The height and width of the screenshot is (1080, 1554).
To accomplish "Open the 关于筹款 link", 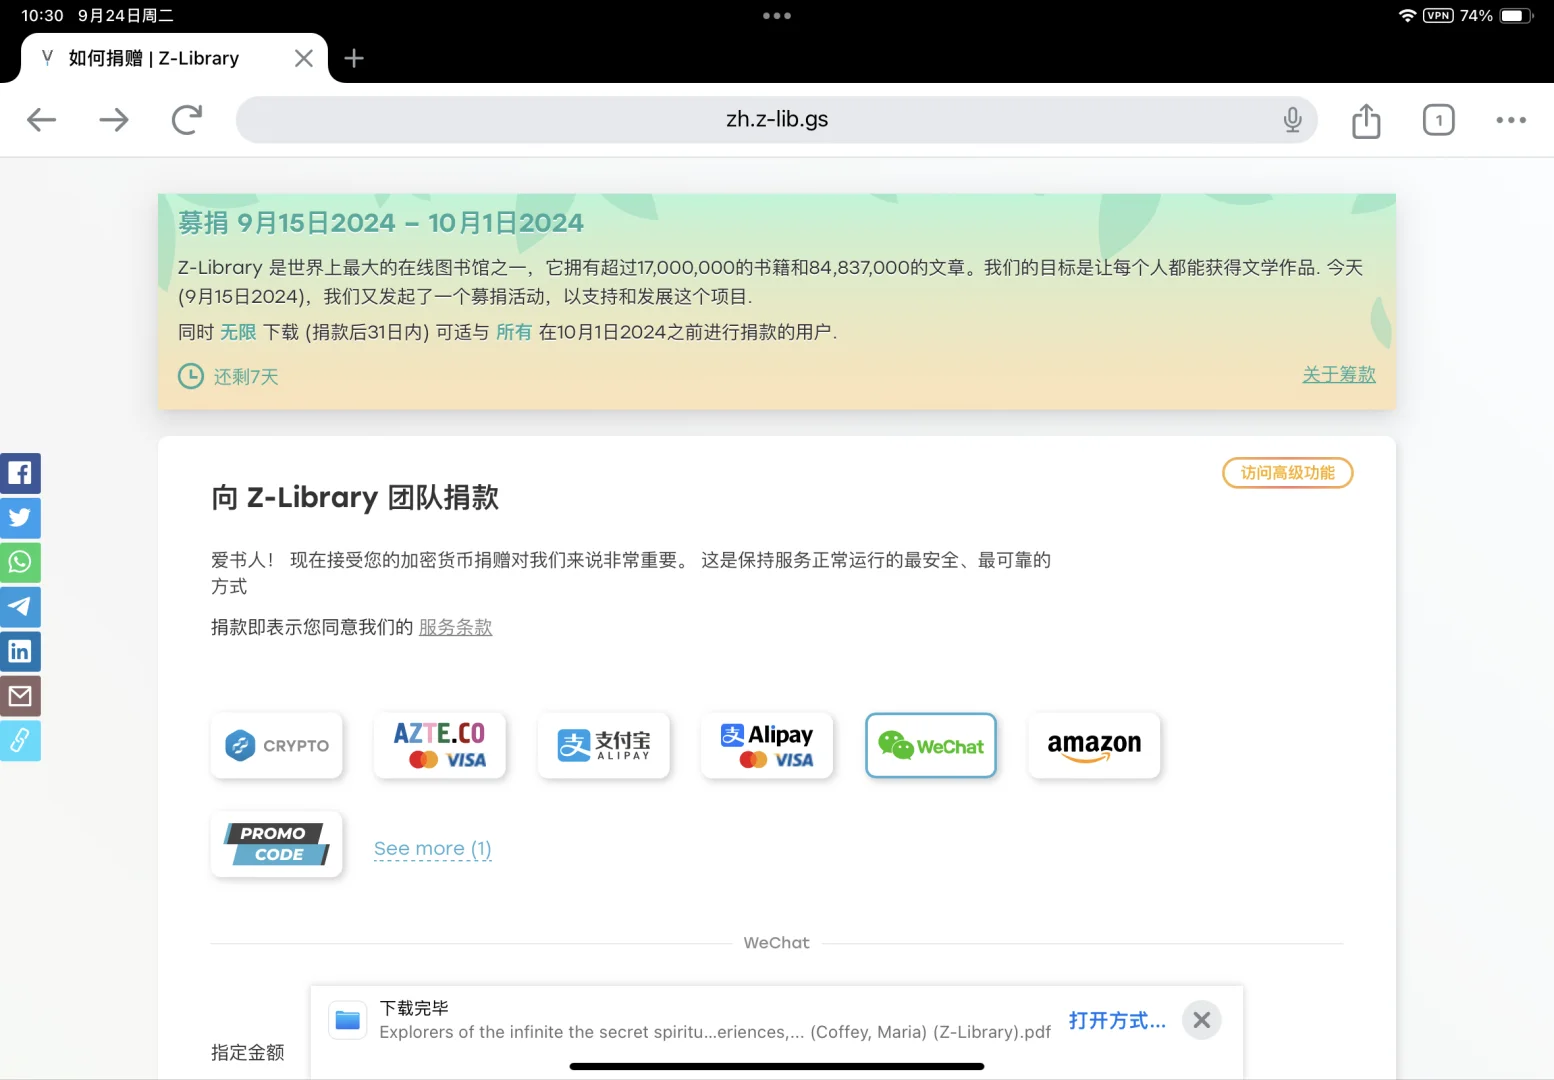I will pos(1338,375).
